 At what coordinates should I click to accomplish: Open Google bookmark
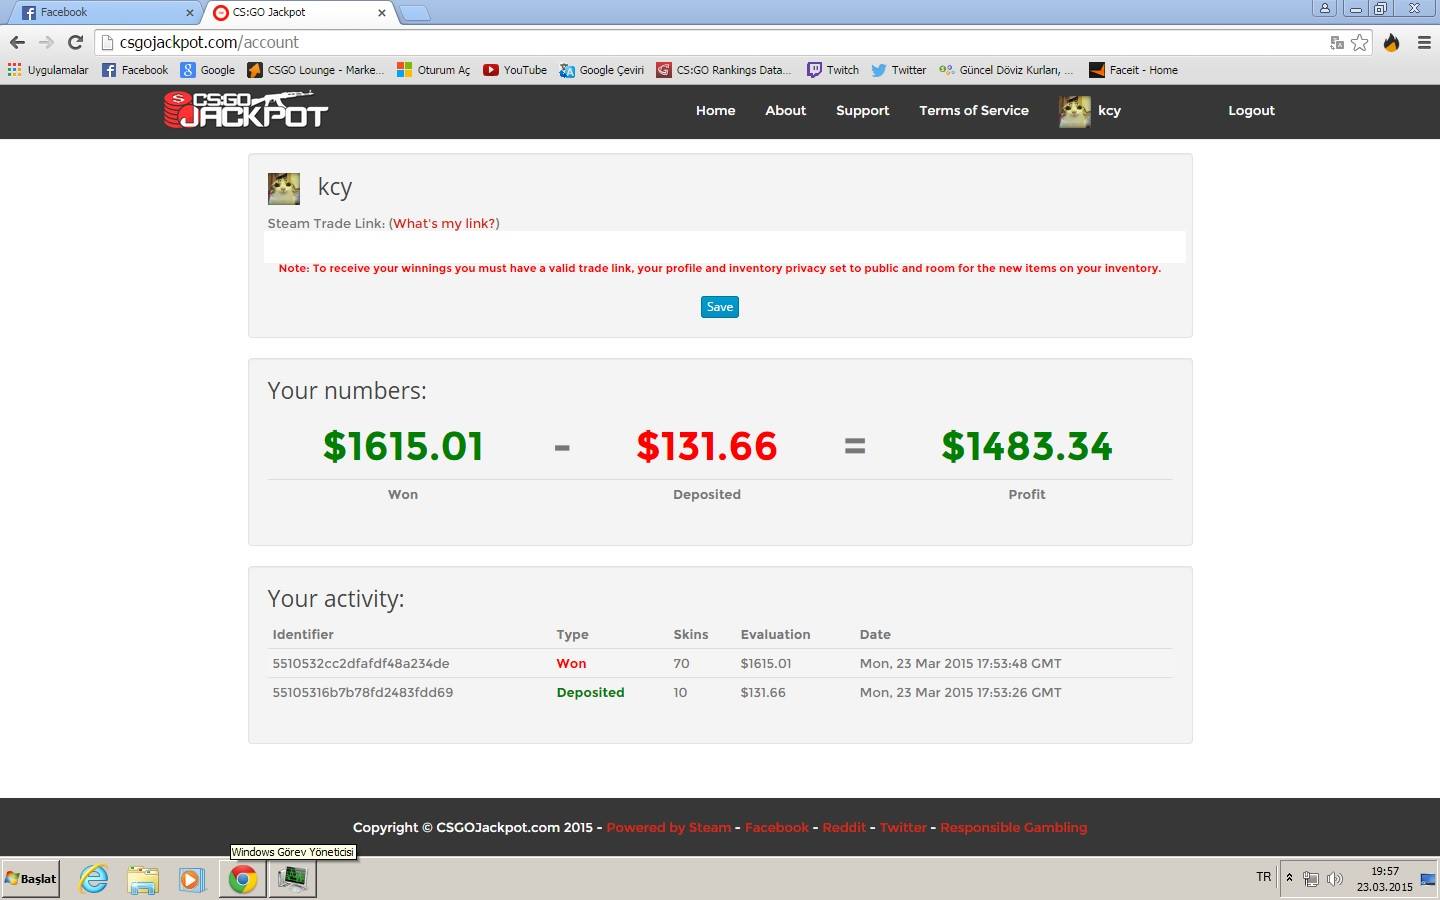click(x=208, y=70)
